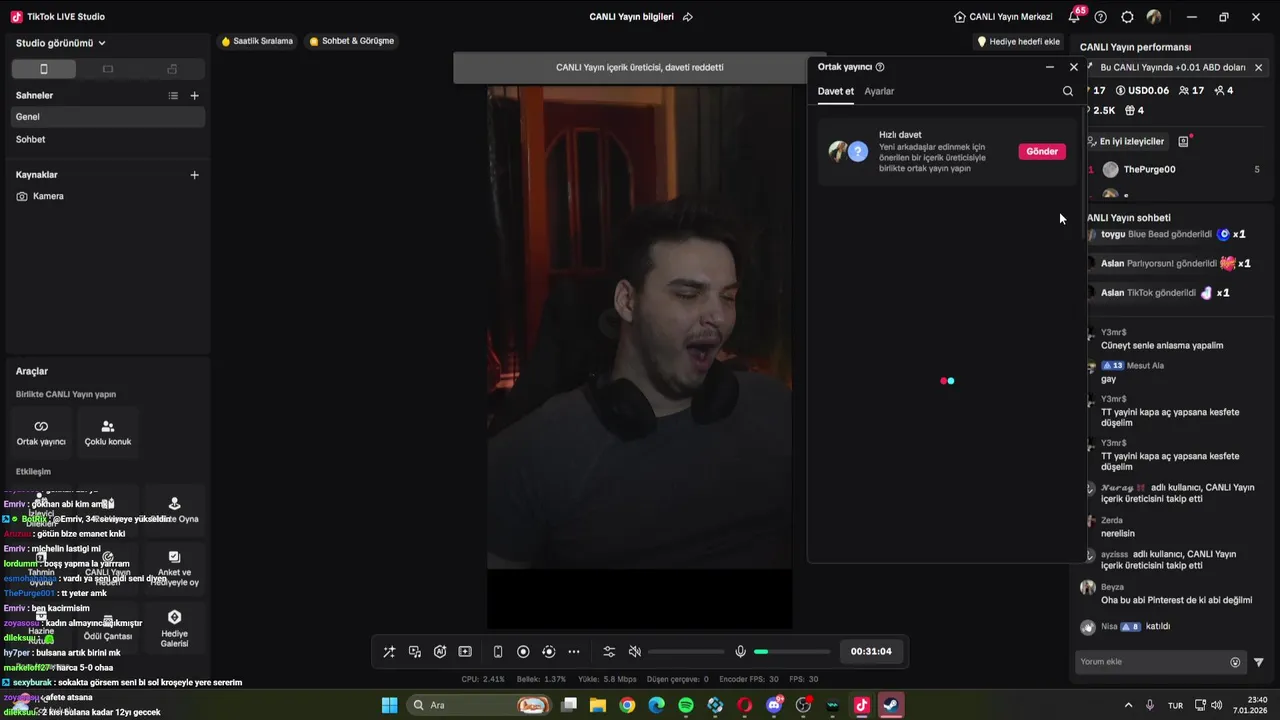Show hidden system tray icons
The image size is (1280, 720).
click(1128, 705)
